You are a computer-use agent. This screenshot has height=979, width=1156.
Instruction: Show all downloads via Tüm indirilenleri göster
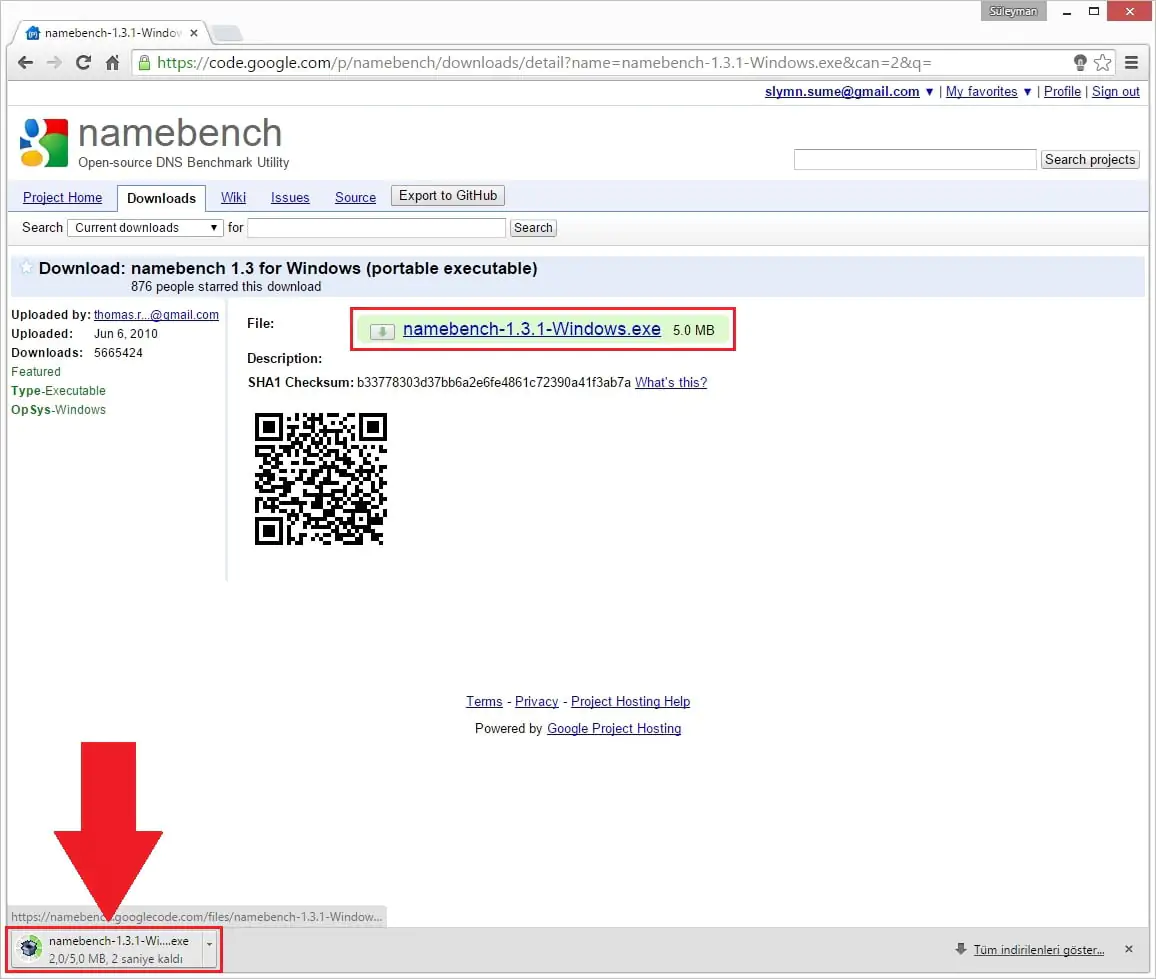1038,950
